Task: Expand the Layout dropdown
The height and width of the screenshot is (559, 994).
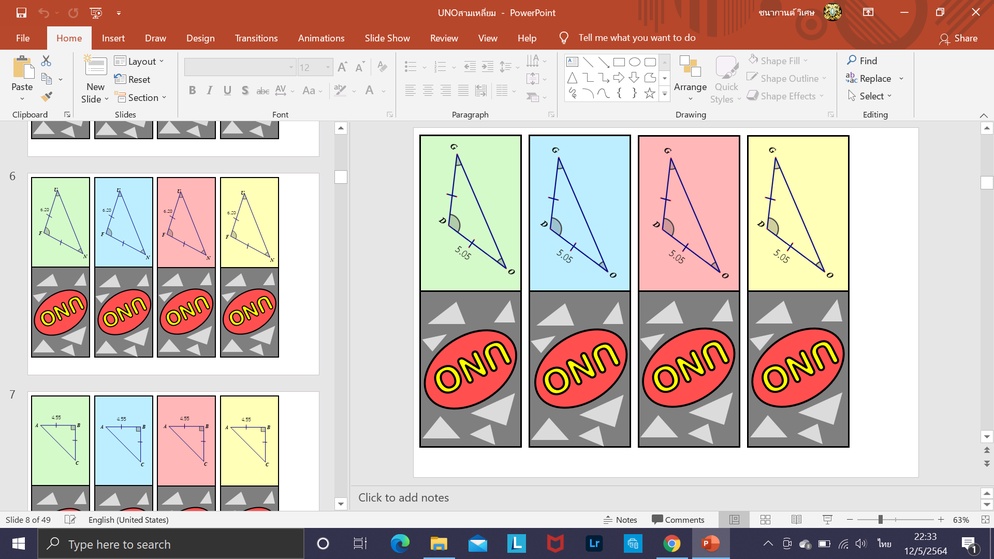Action: click(x=139, y=61)
